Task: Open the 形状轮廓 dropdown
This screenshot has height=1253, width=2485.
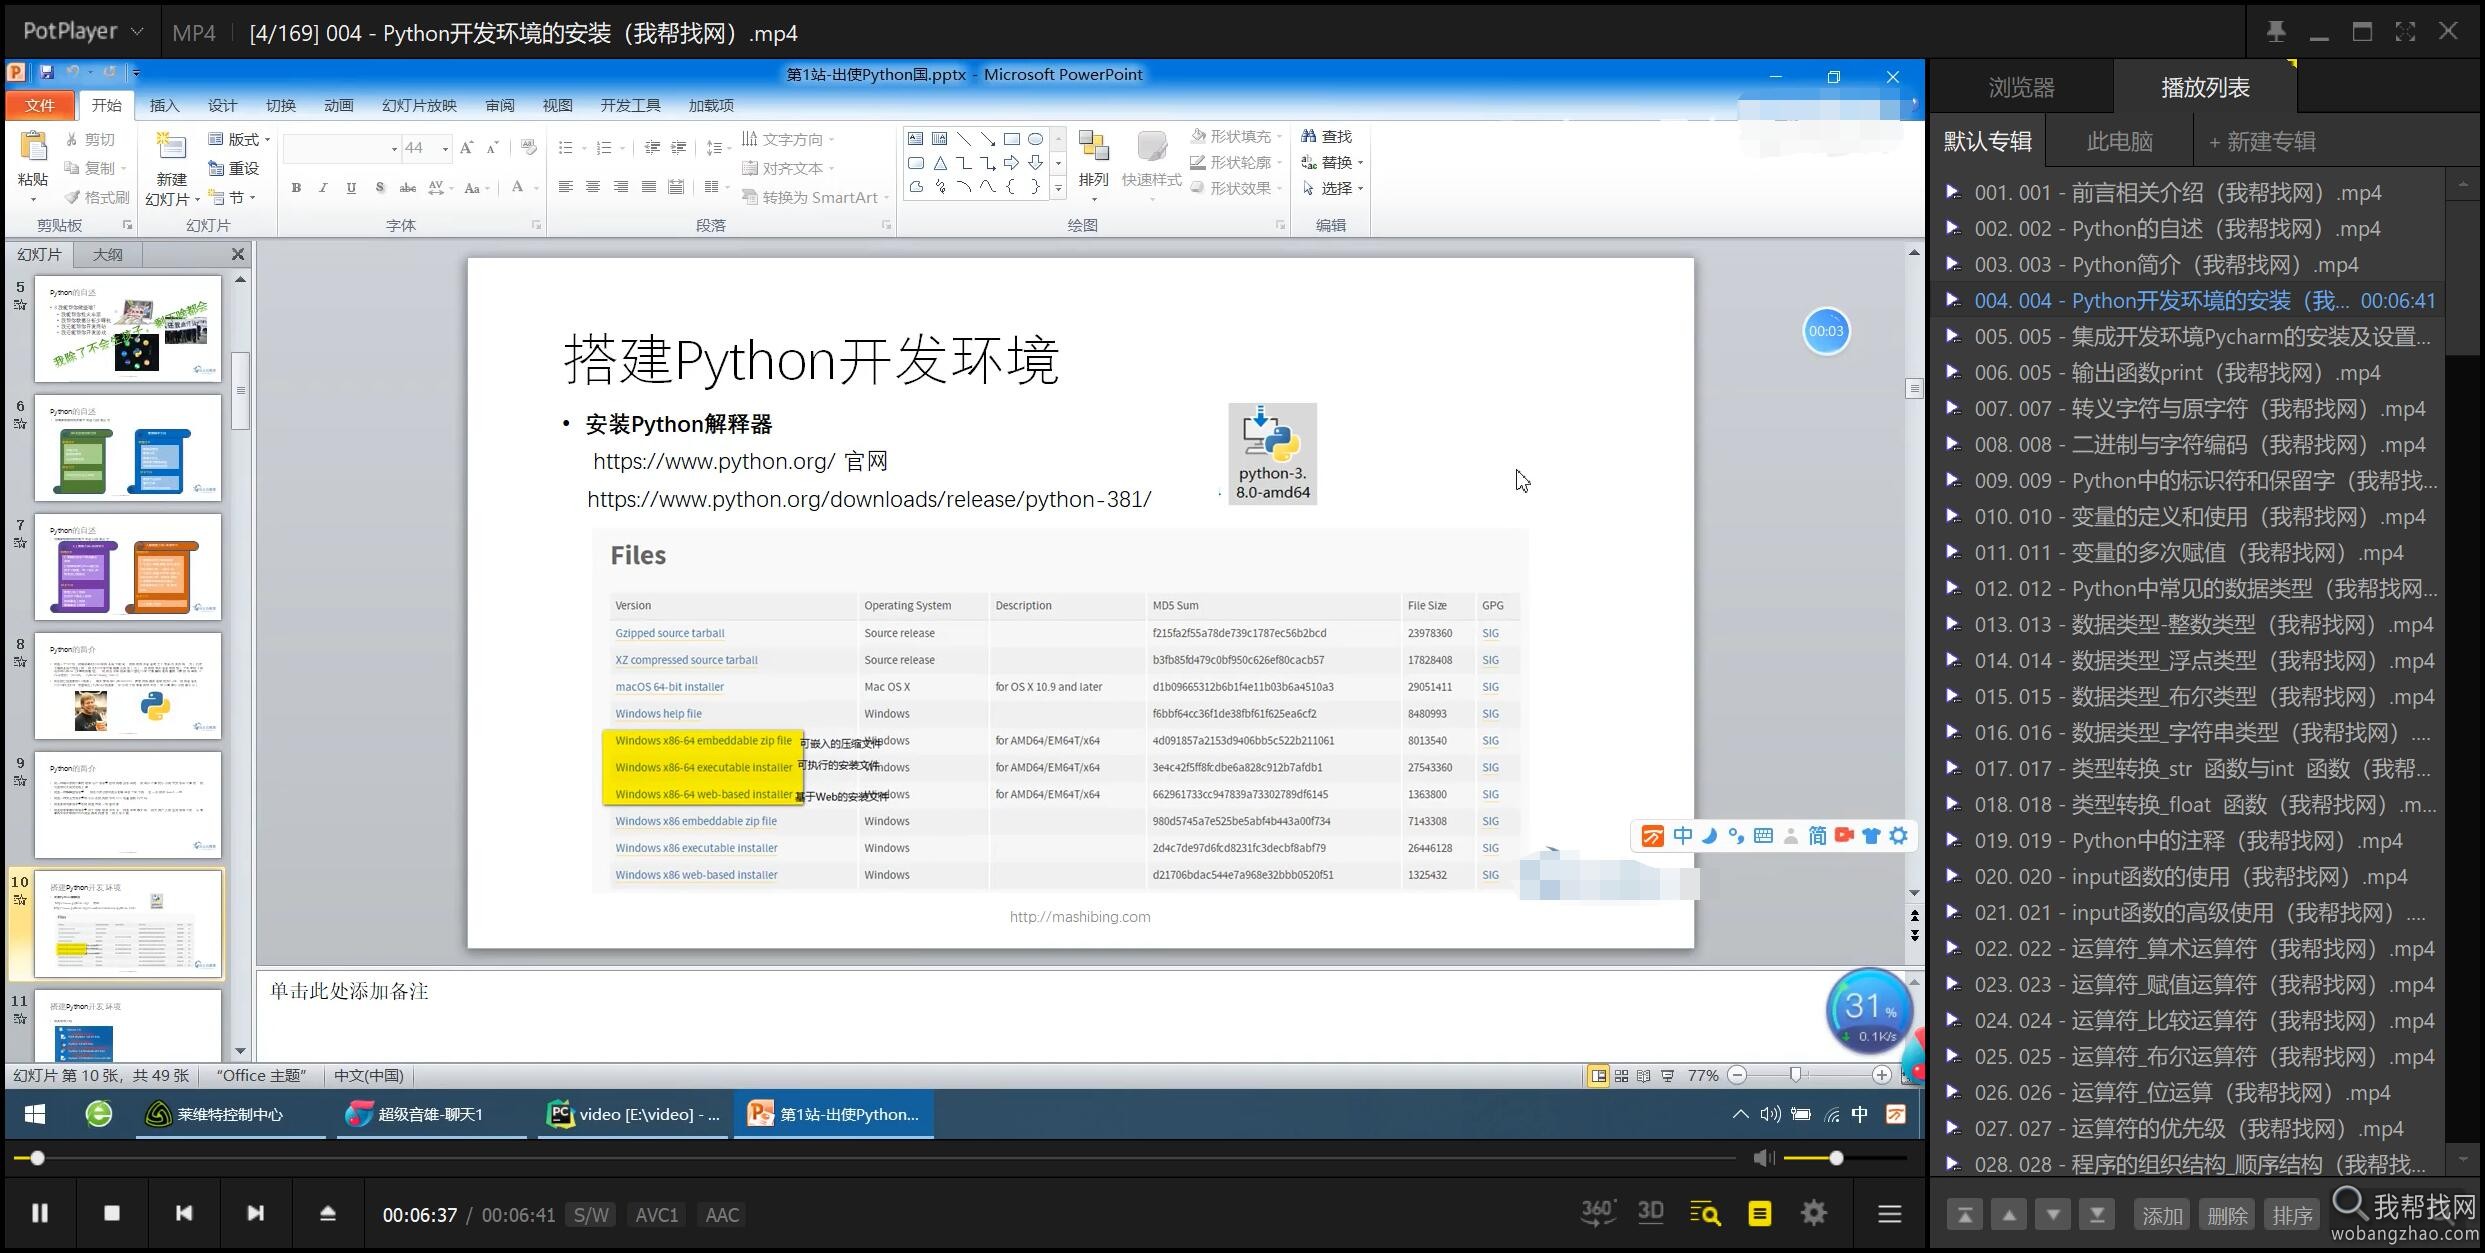Action: point(1237,162)
